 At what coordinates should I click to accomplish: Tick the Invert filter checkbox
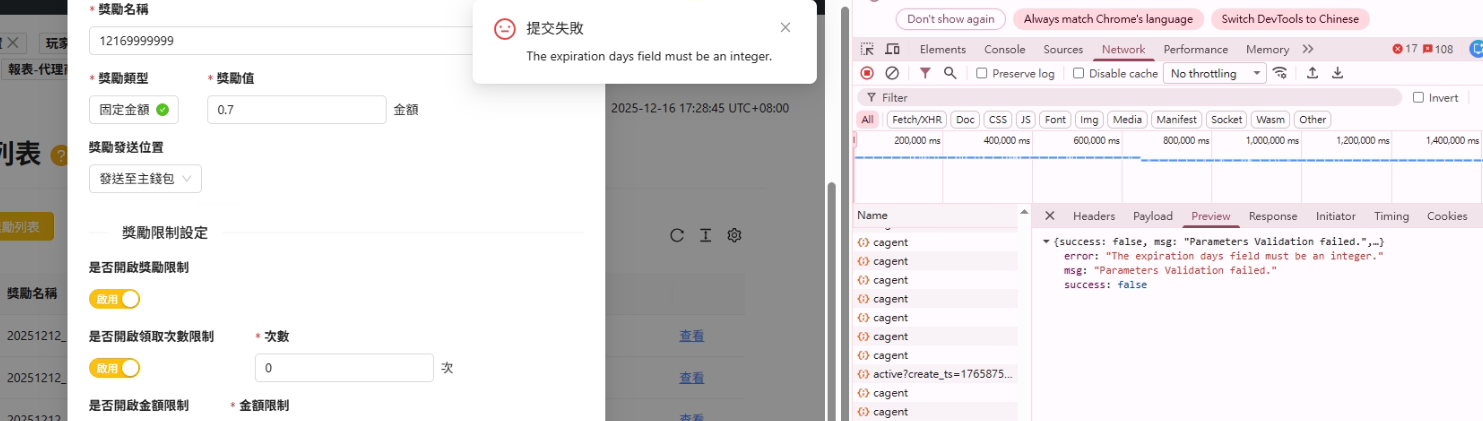(x=1418, y=97)
